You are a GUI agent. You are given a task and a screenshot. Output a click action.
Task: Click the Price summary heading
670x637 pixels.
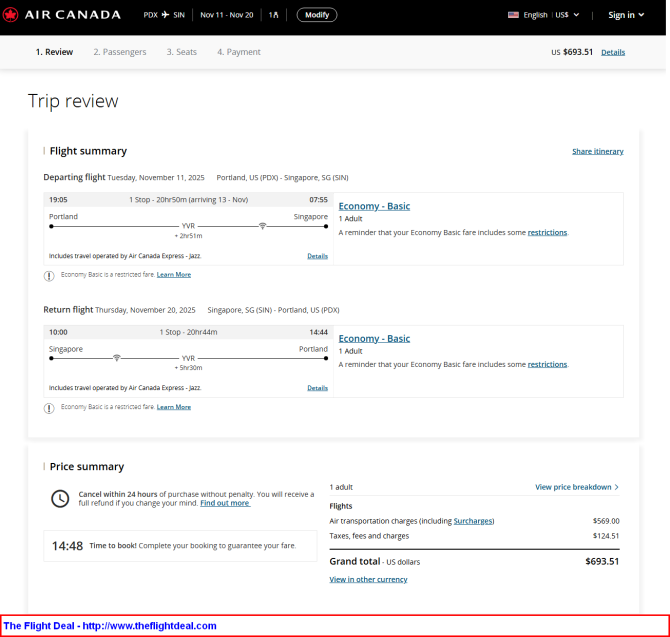[x=87, y=467]
